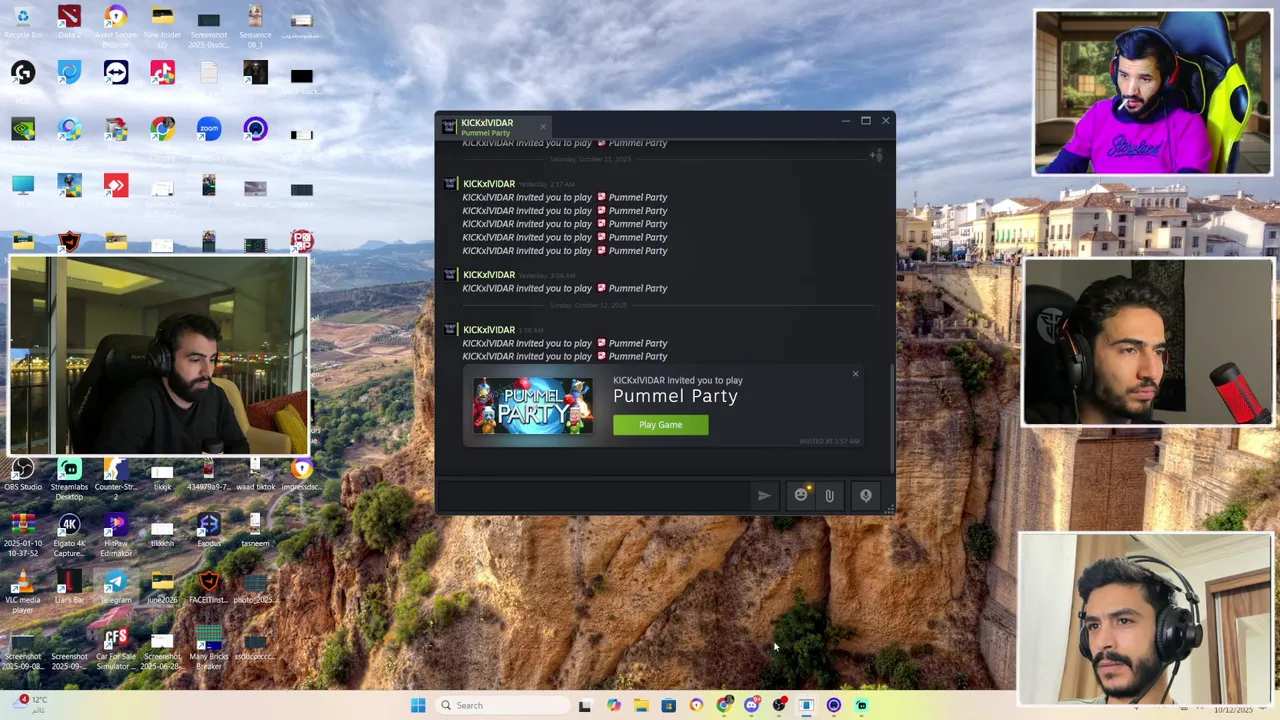The image size is (1280, 720).
Task: Select the tasneem desktop file
Action: point(255,530)
